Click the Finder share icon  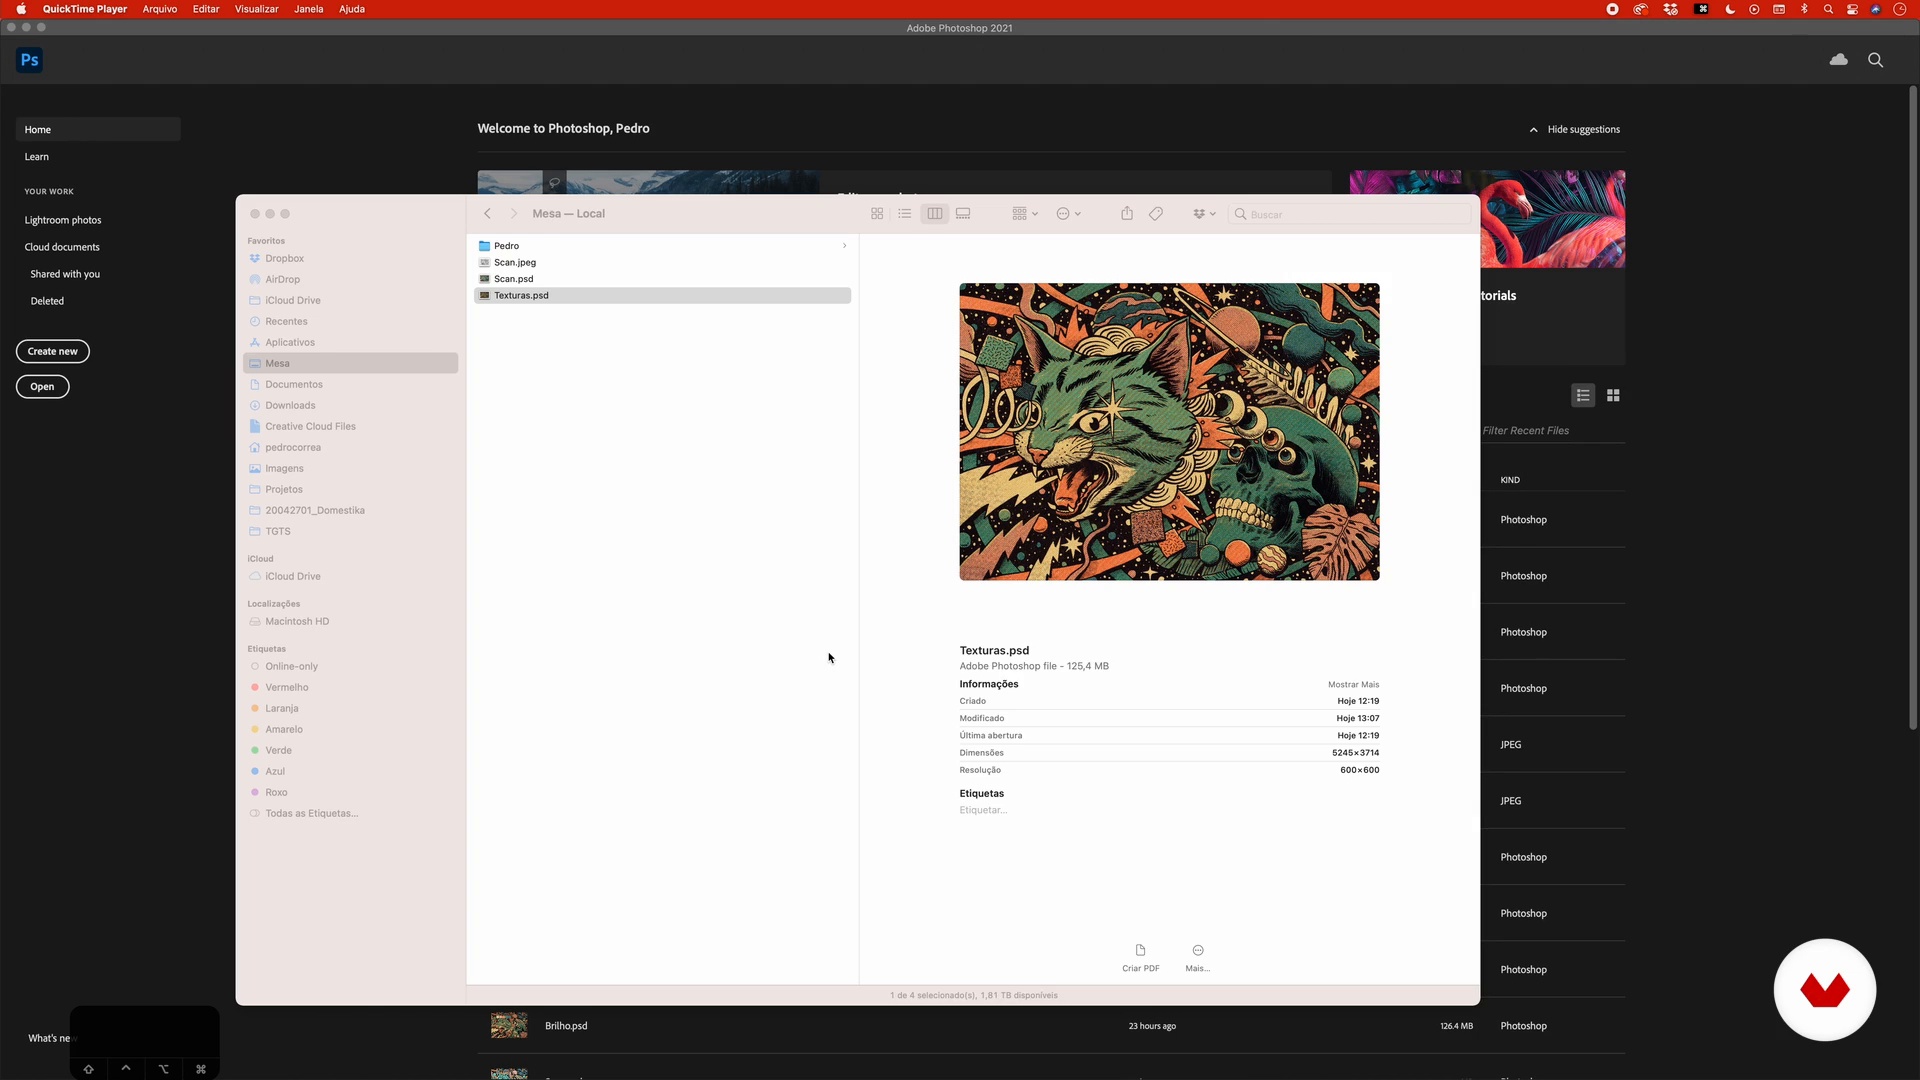point(1127,214)
